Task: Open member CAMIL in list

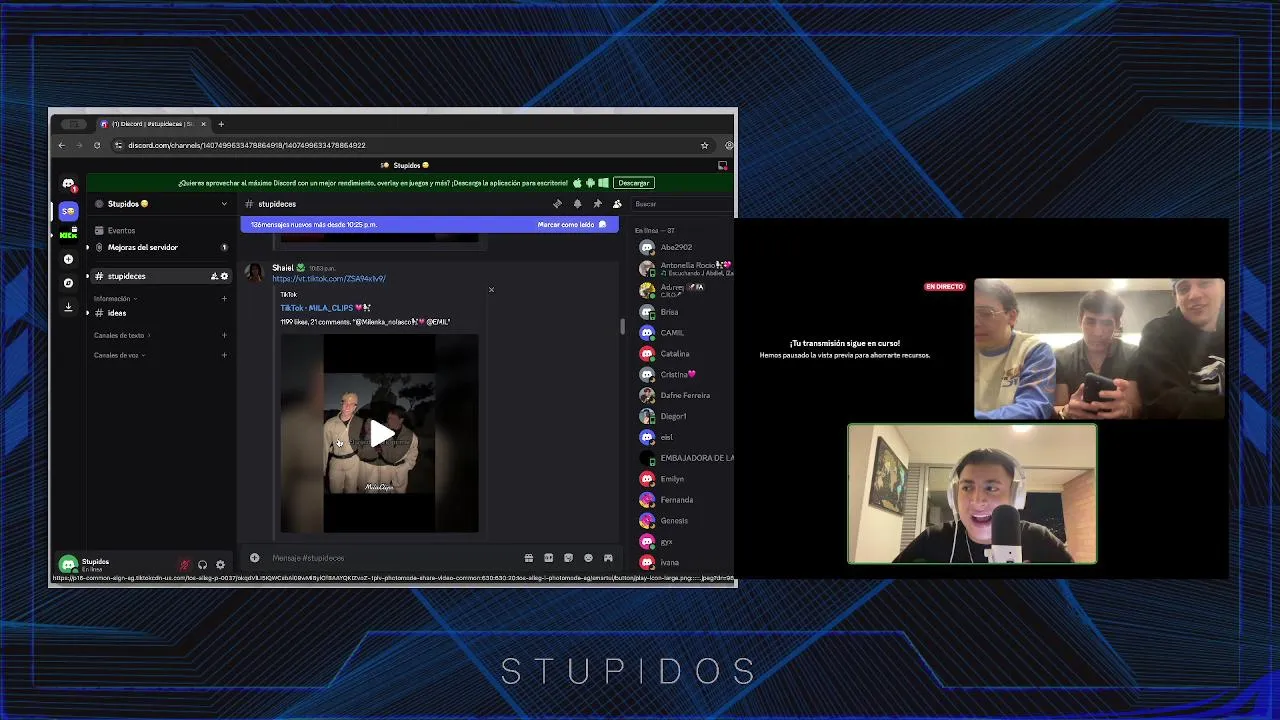Action: coord(685,333)
